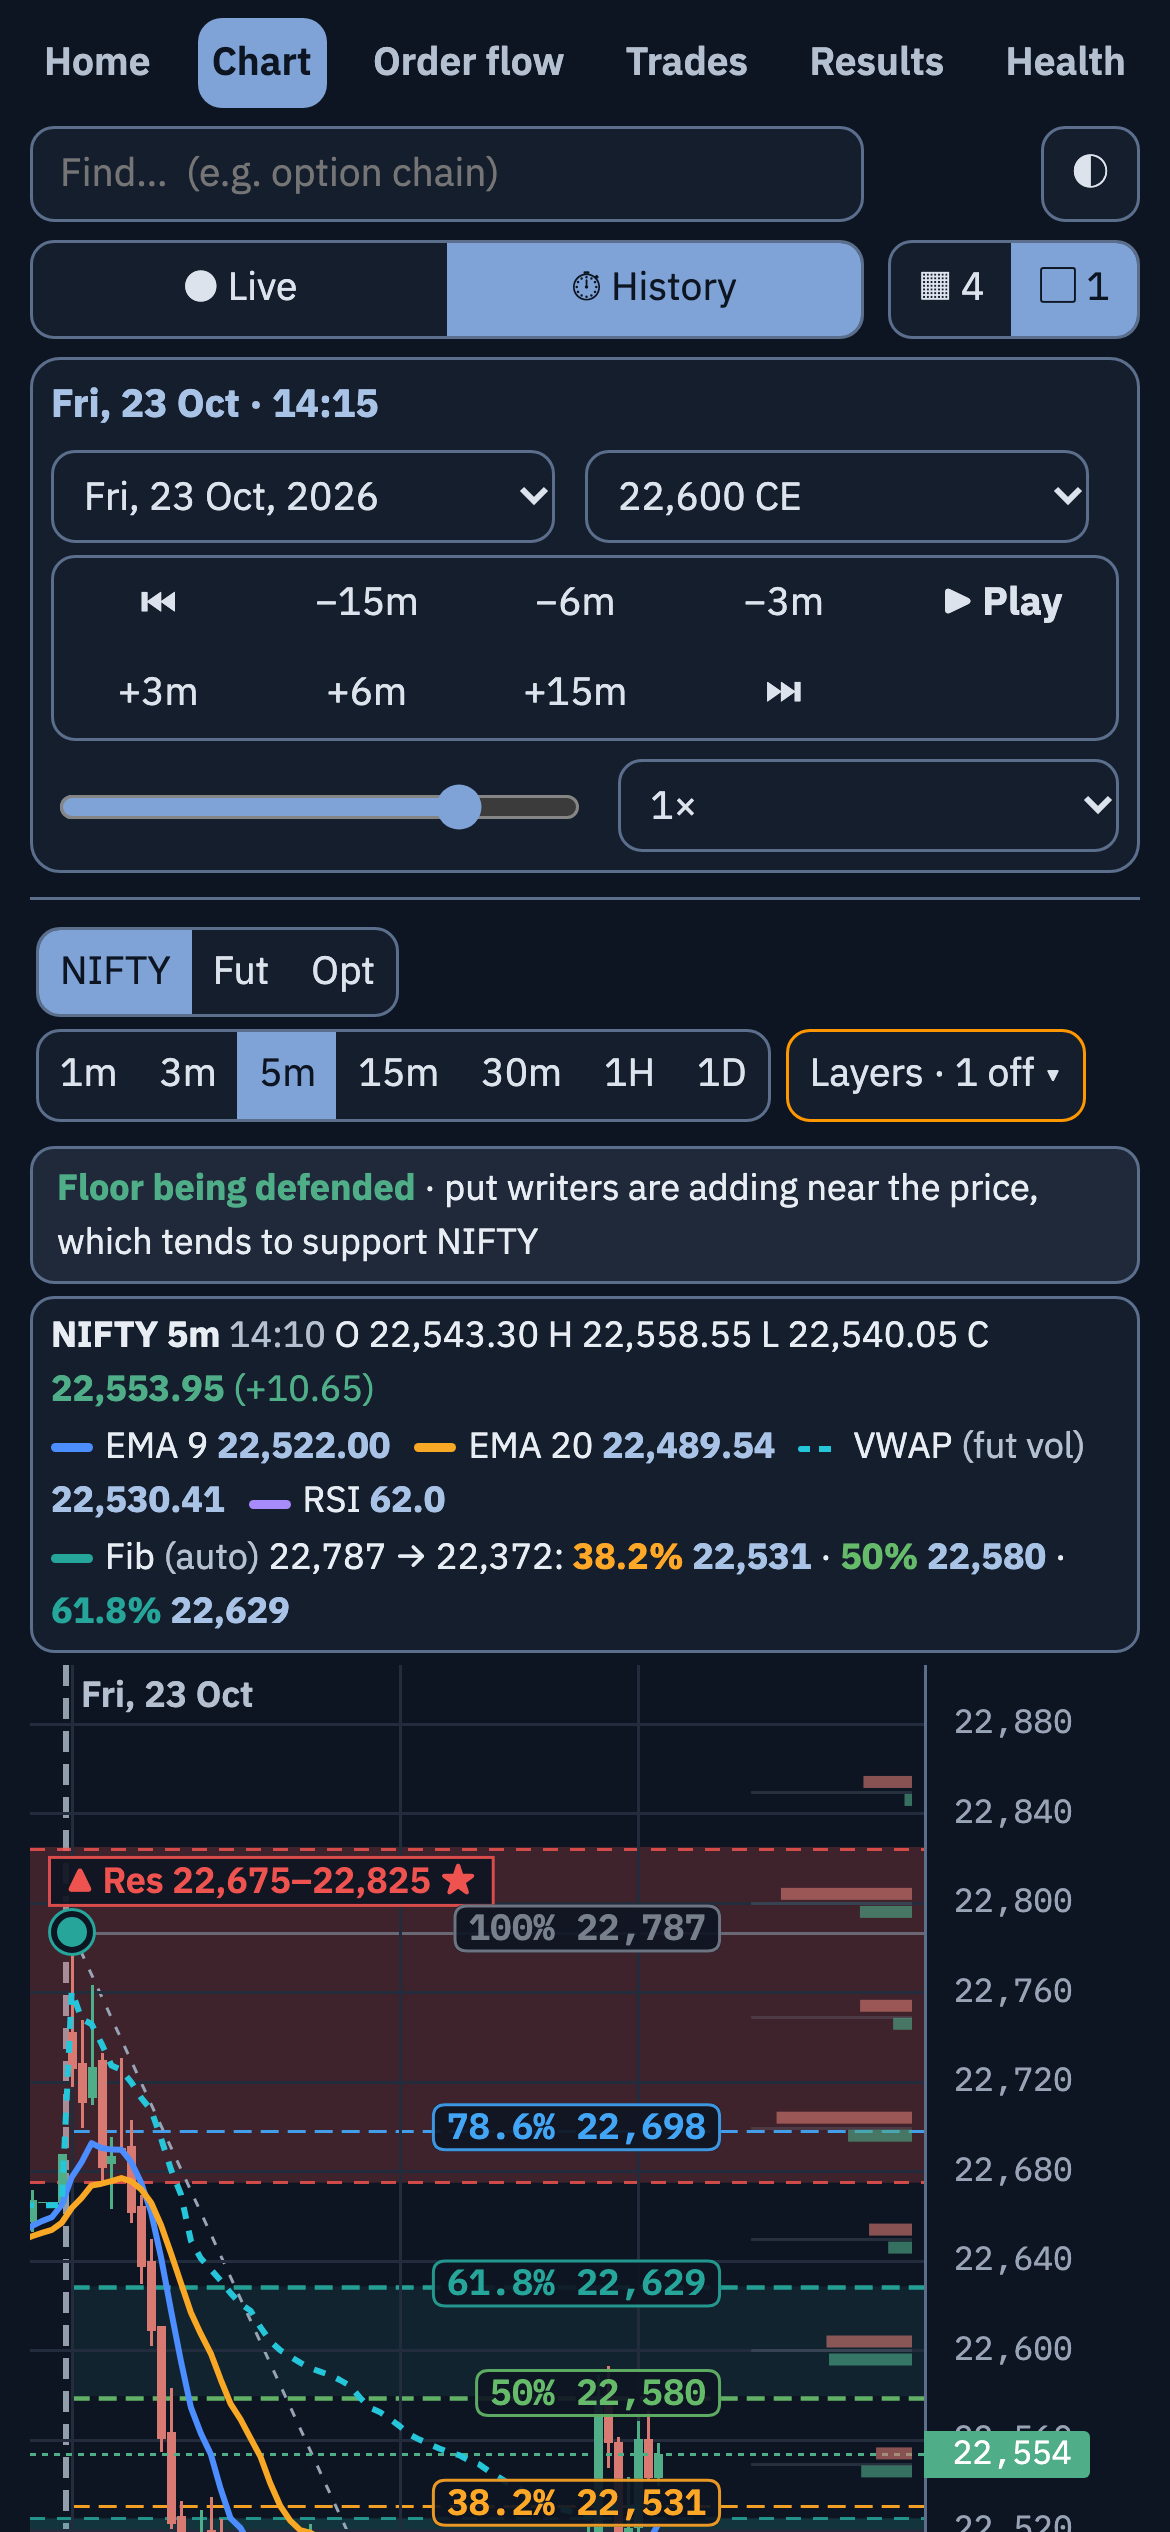Switch to the Trades tab
The height and width of the screenshot is (2532, 1170).
click(x=687, y=62)
